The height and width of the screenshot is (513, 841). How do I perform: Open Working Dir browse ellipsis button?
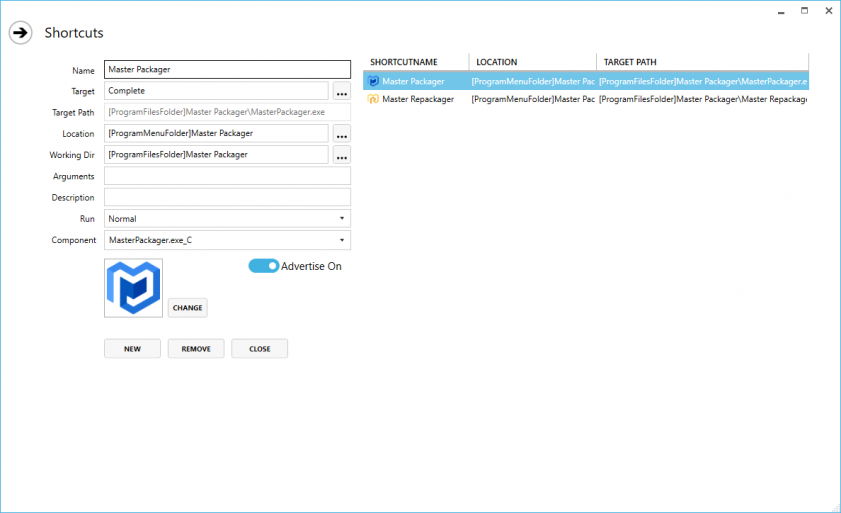point(342,155)
